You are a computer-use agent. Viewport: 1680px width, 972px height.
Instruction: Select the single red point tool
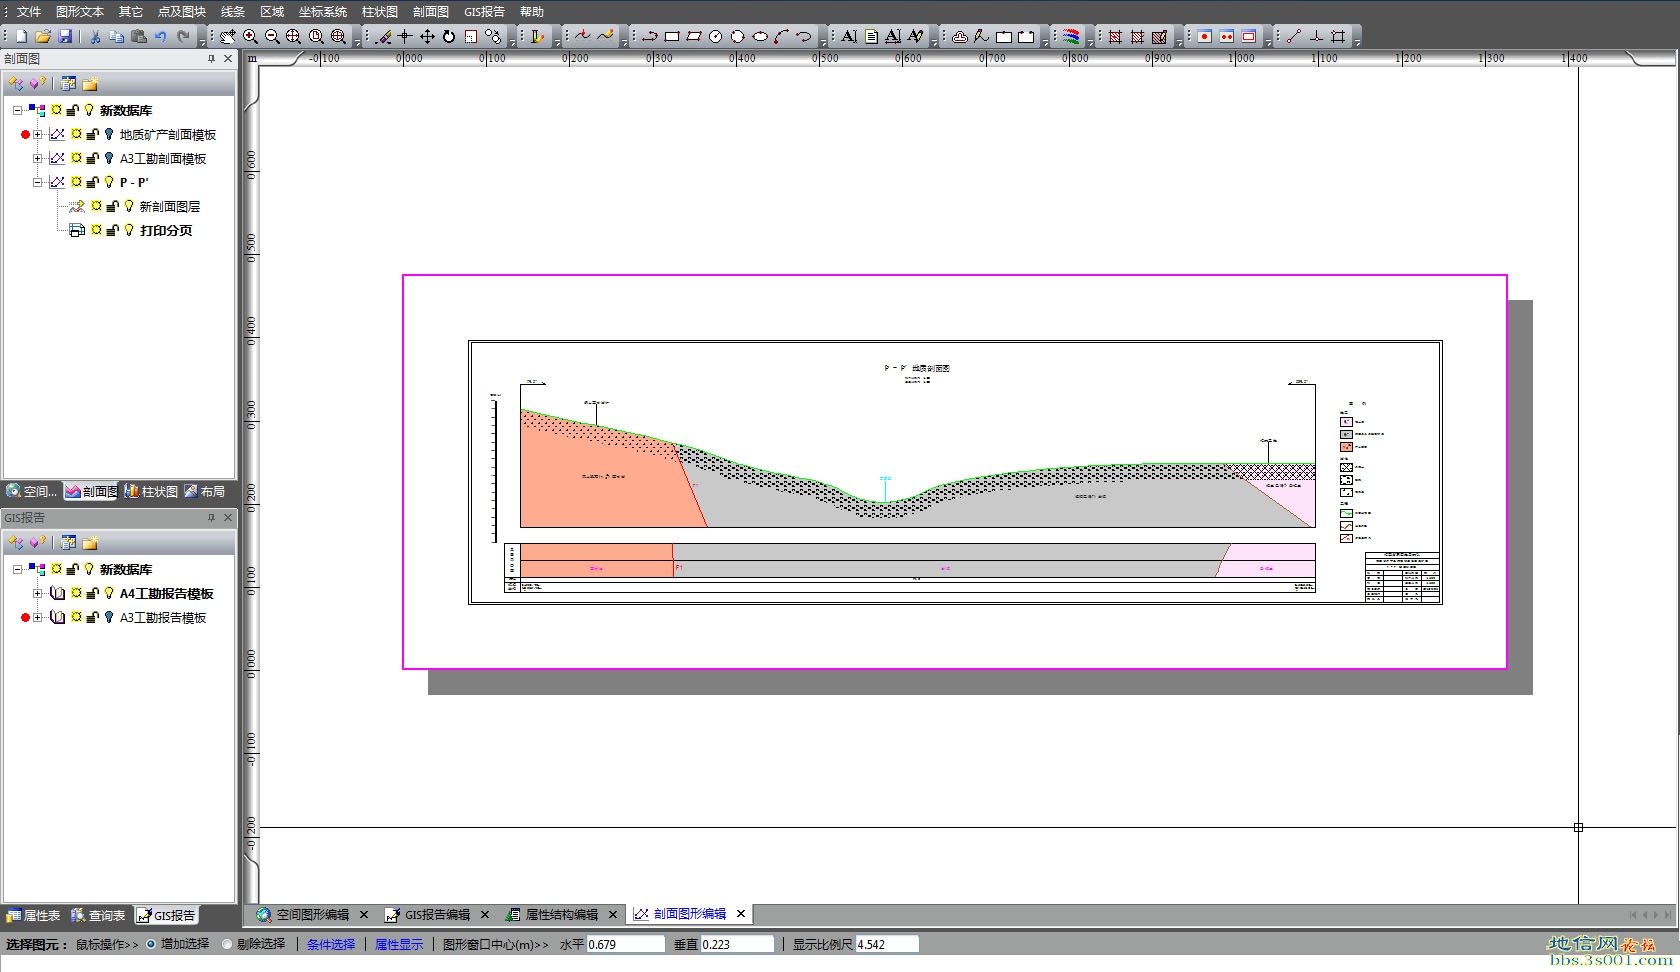pos(1205,36)
